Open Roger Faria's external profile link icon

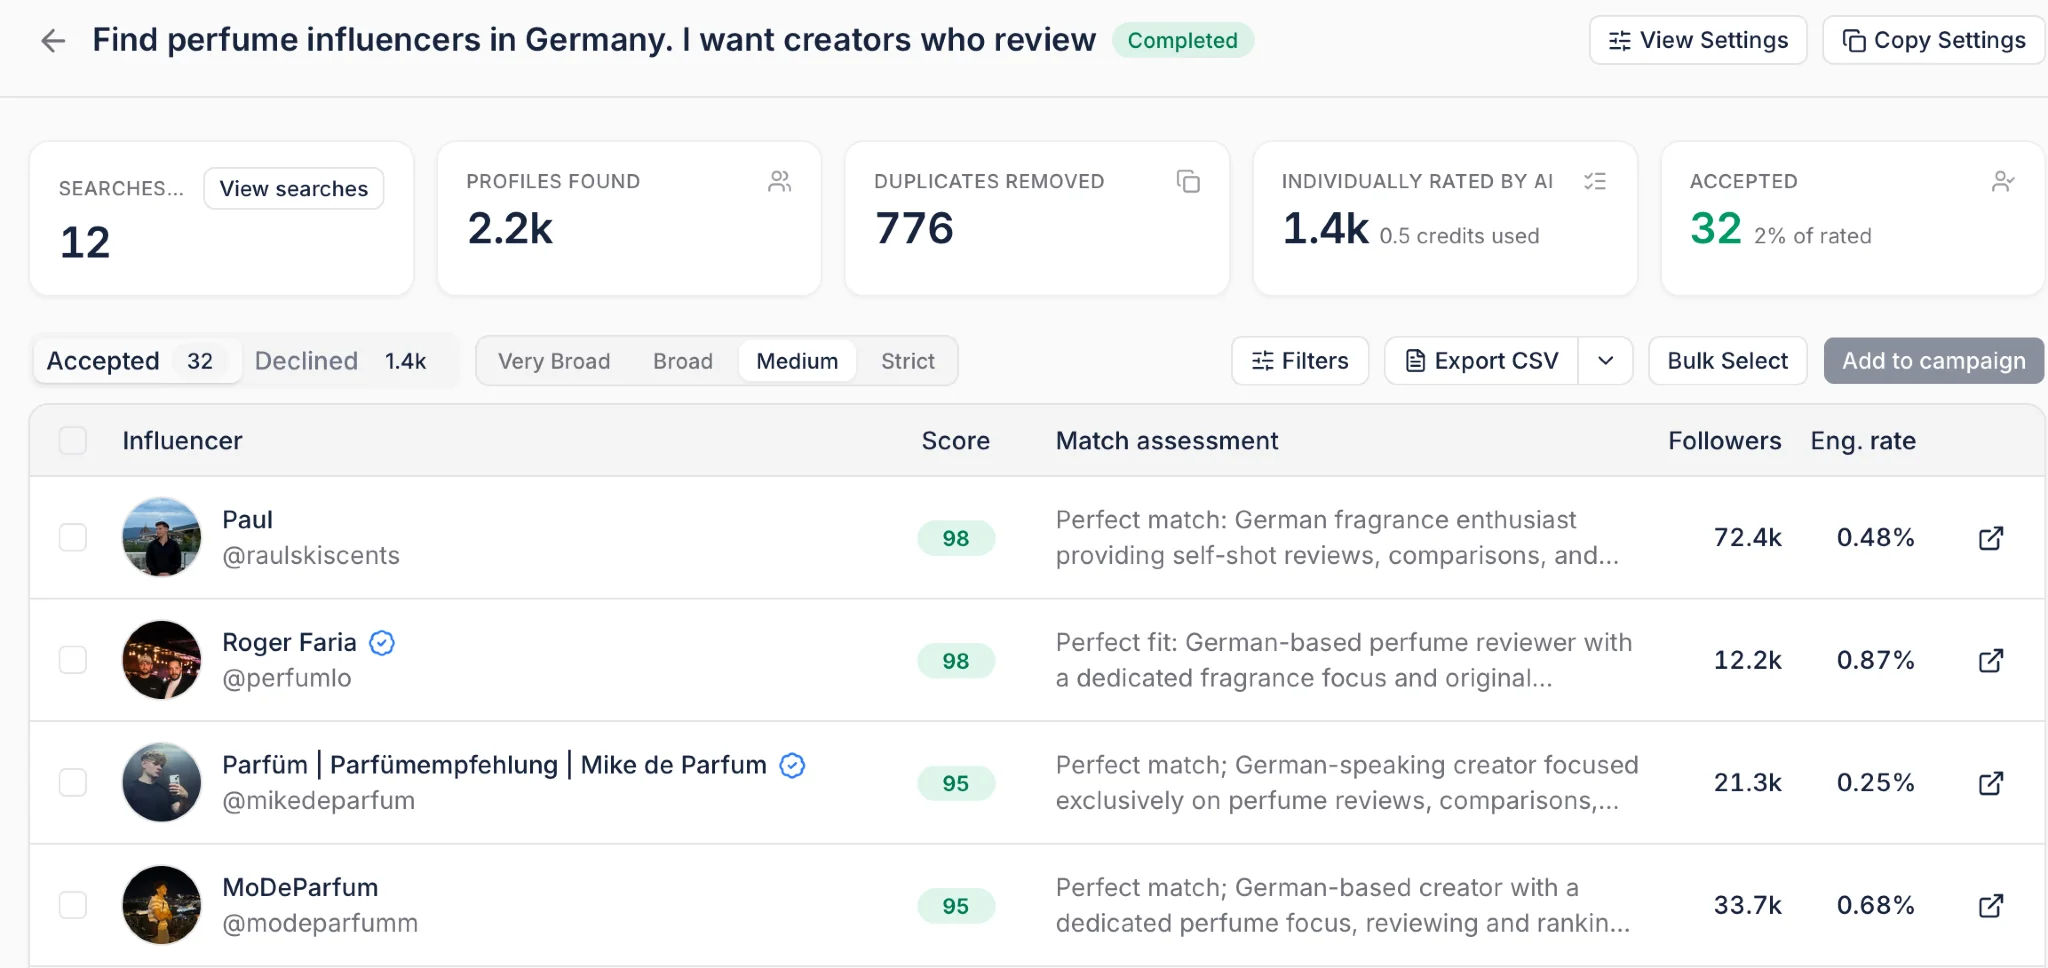pos(1991,660)
